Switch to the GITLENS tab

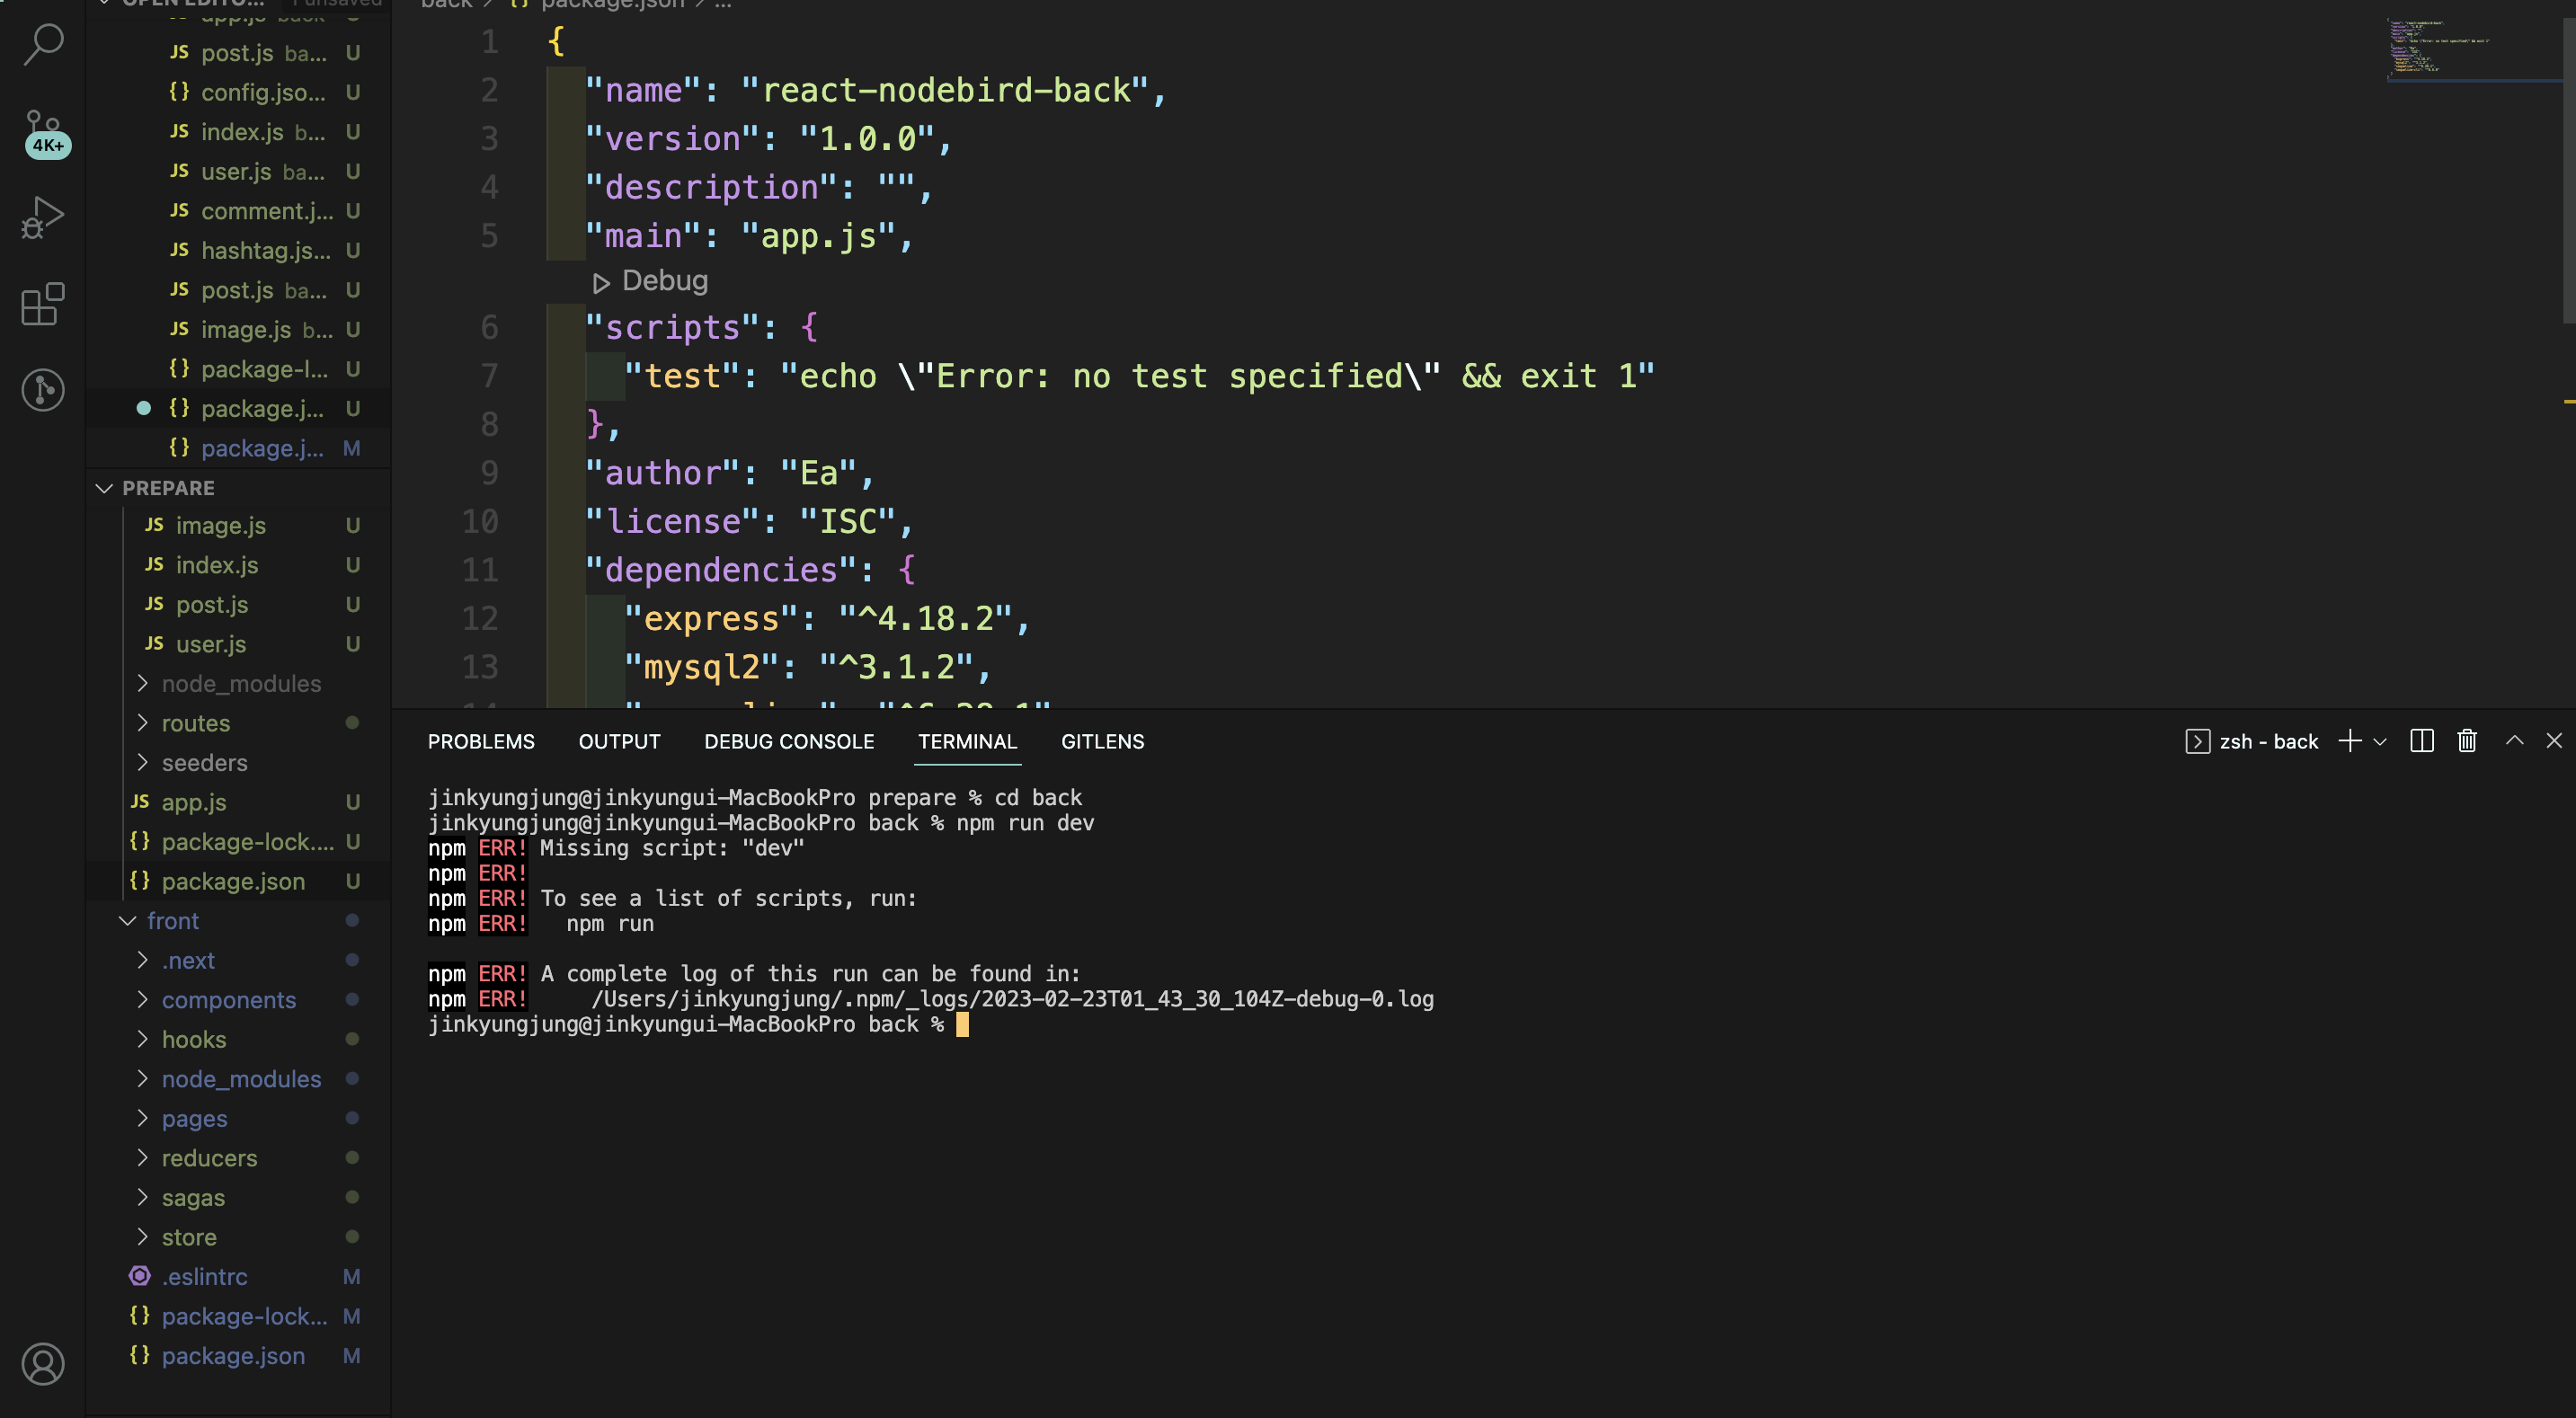1102,741
